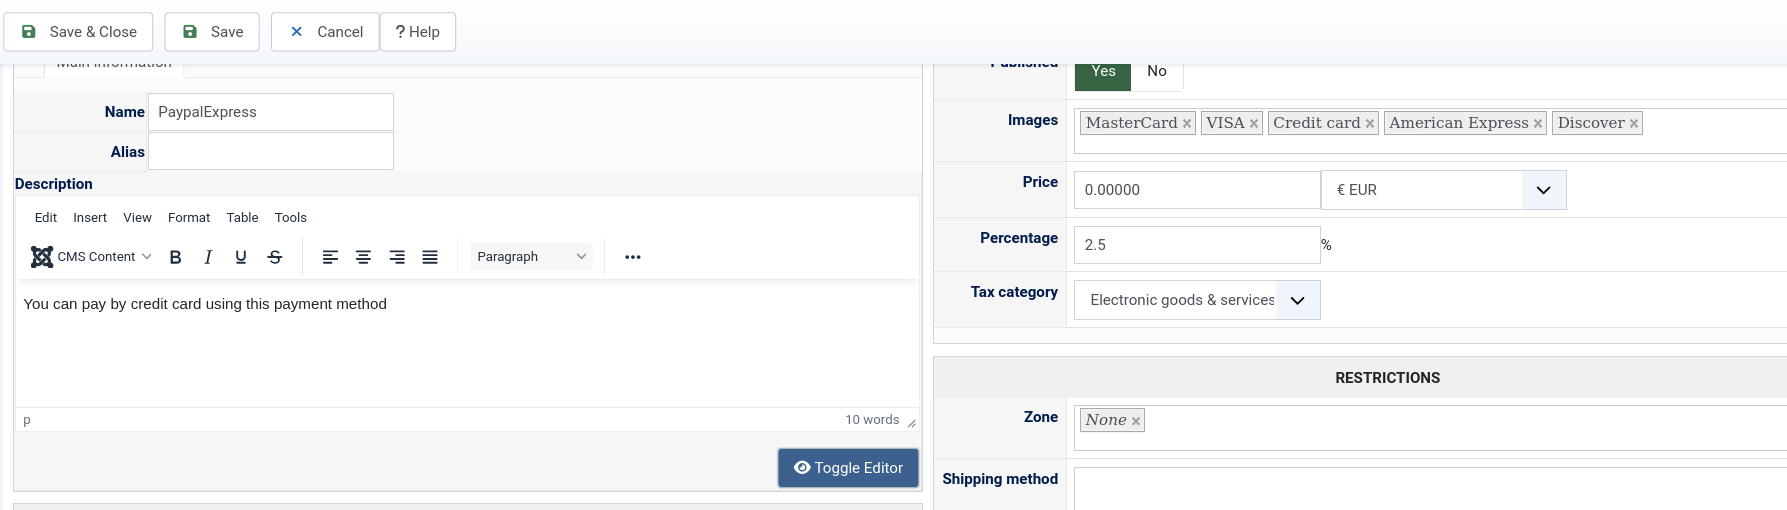Image resolution: width=1787 pixels, height=510 pixels.
Task: Set Published to No
Action: (x=1157, y=72)
